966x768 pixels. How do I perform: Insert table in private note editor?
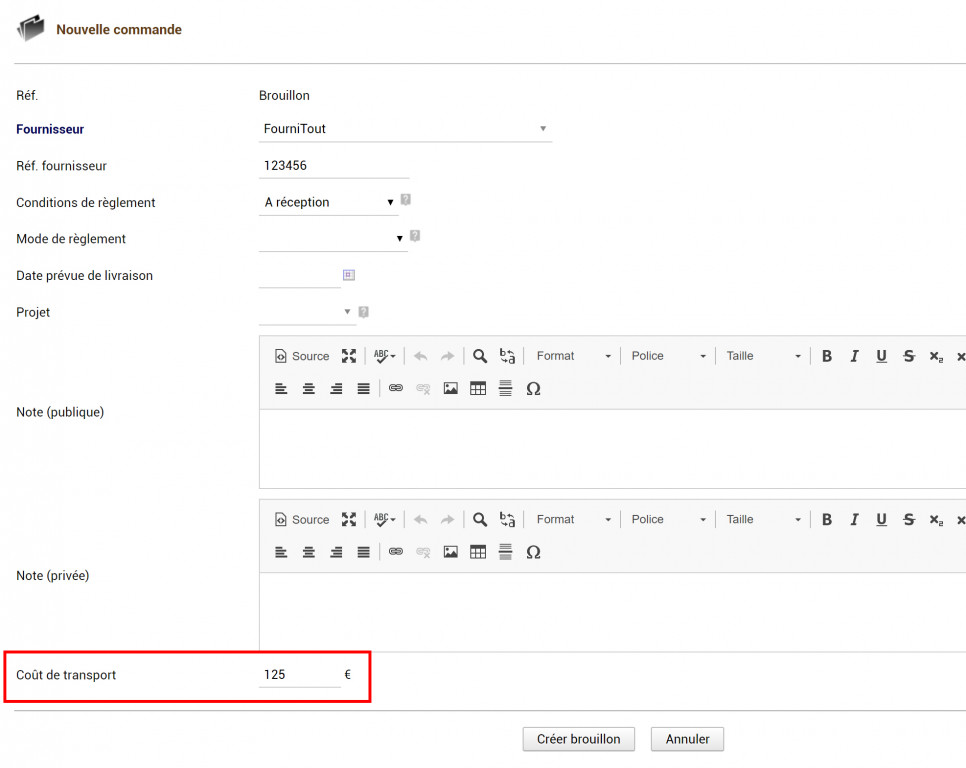click(478, 552)
